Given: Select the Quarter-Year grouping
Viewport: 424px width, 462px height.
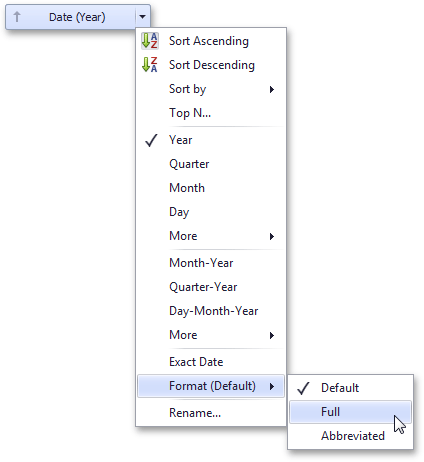Looking at the screenshot, I should (x=211, y=287).
